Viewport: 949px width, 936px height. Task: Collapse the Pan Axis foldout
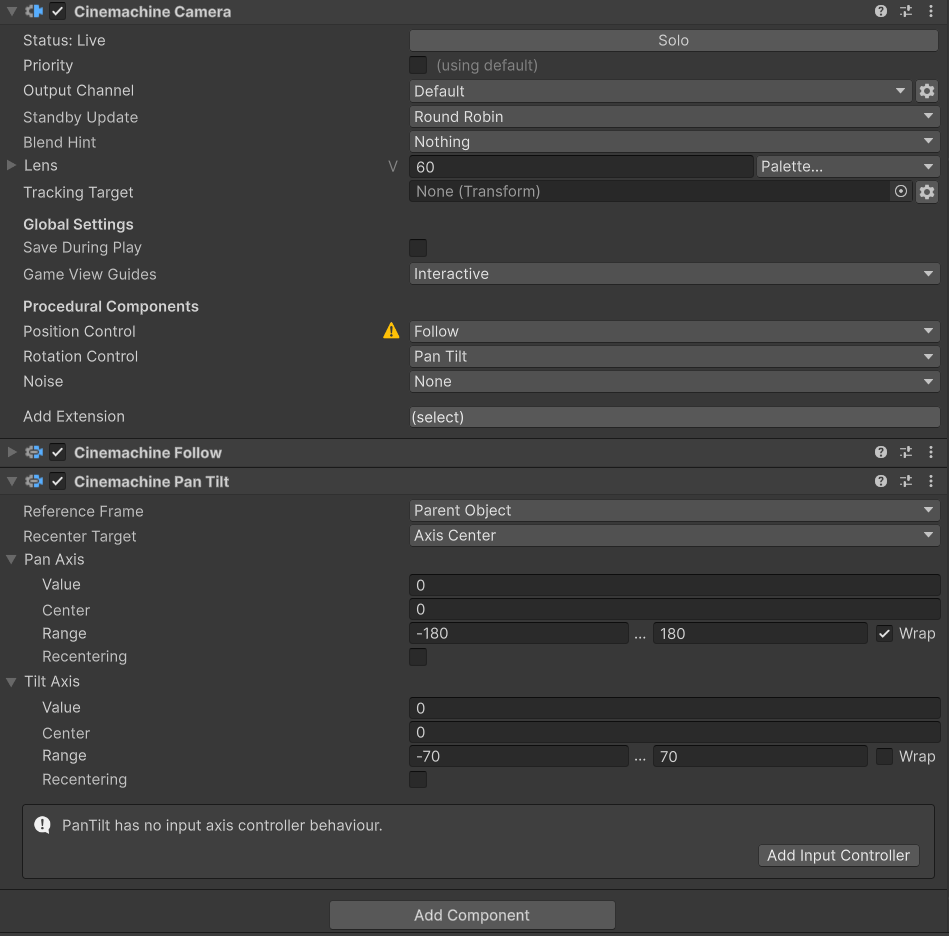11,559
